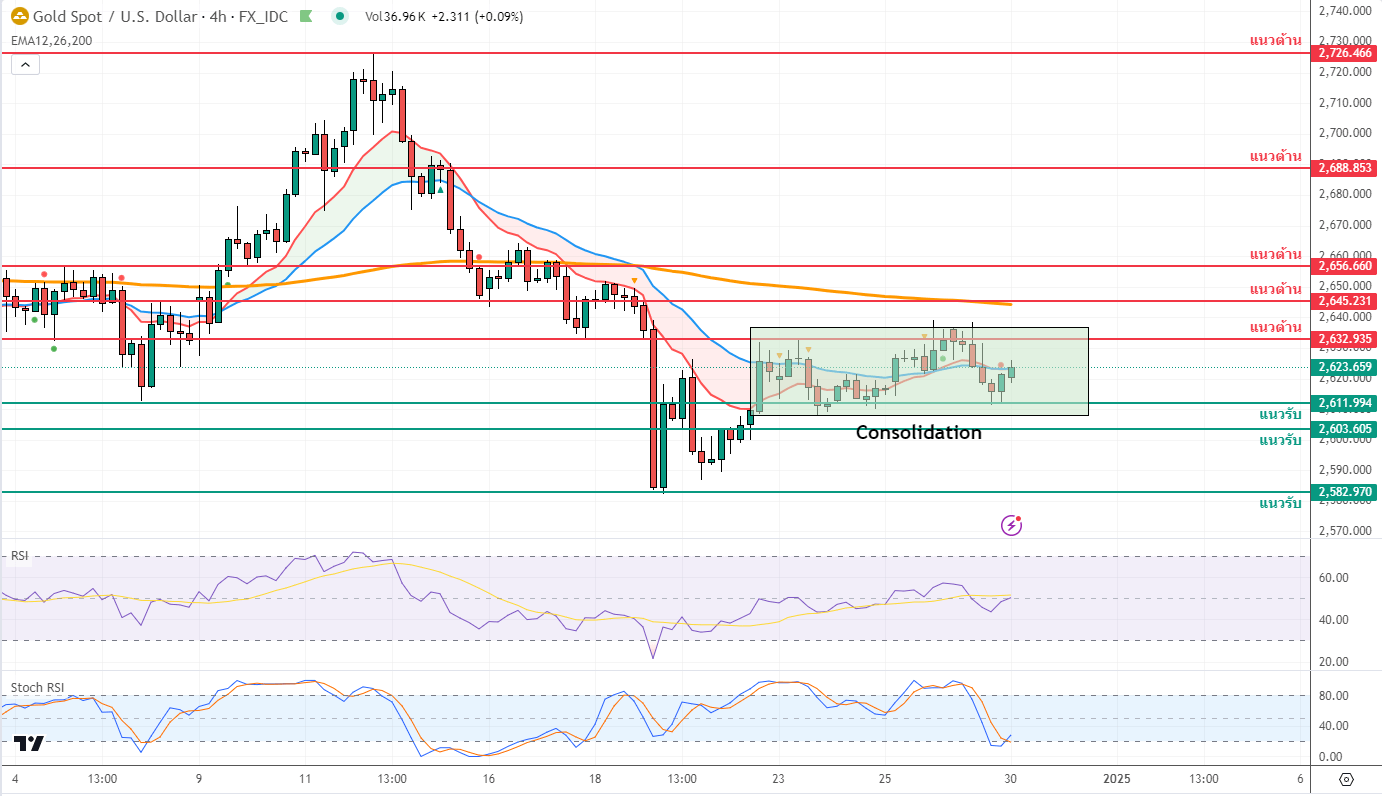The image size is (1382, 796).
Task: Click the 2,632.935 red price tag
Action: [1345, 339]
